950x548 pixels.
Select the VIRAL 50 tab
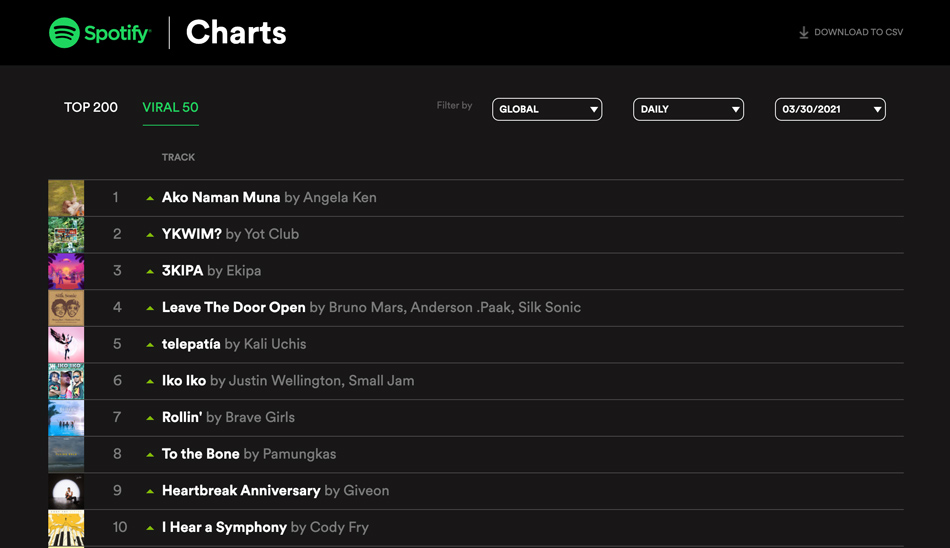pyautogui.click(x=170, y=107)
